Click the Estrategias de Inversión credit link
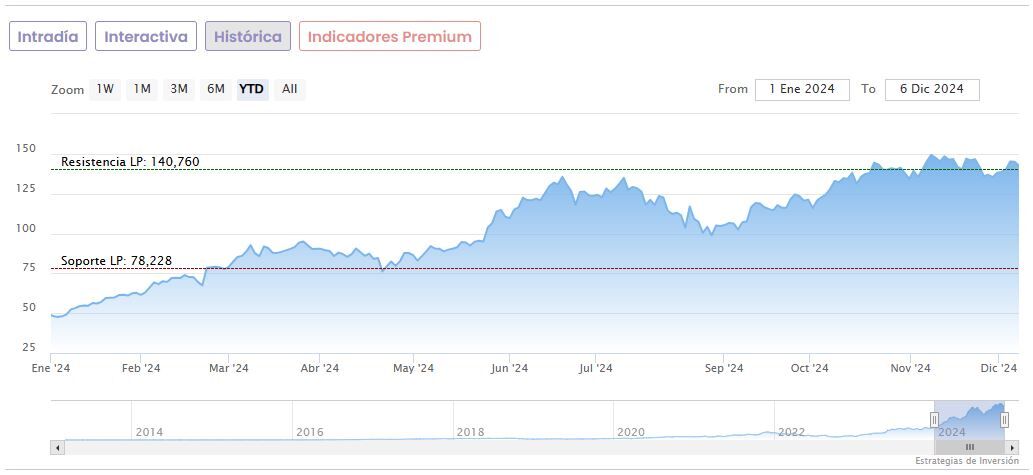This screenshot has width=1033, height=475. [967, 461]
